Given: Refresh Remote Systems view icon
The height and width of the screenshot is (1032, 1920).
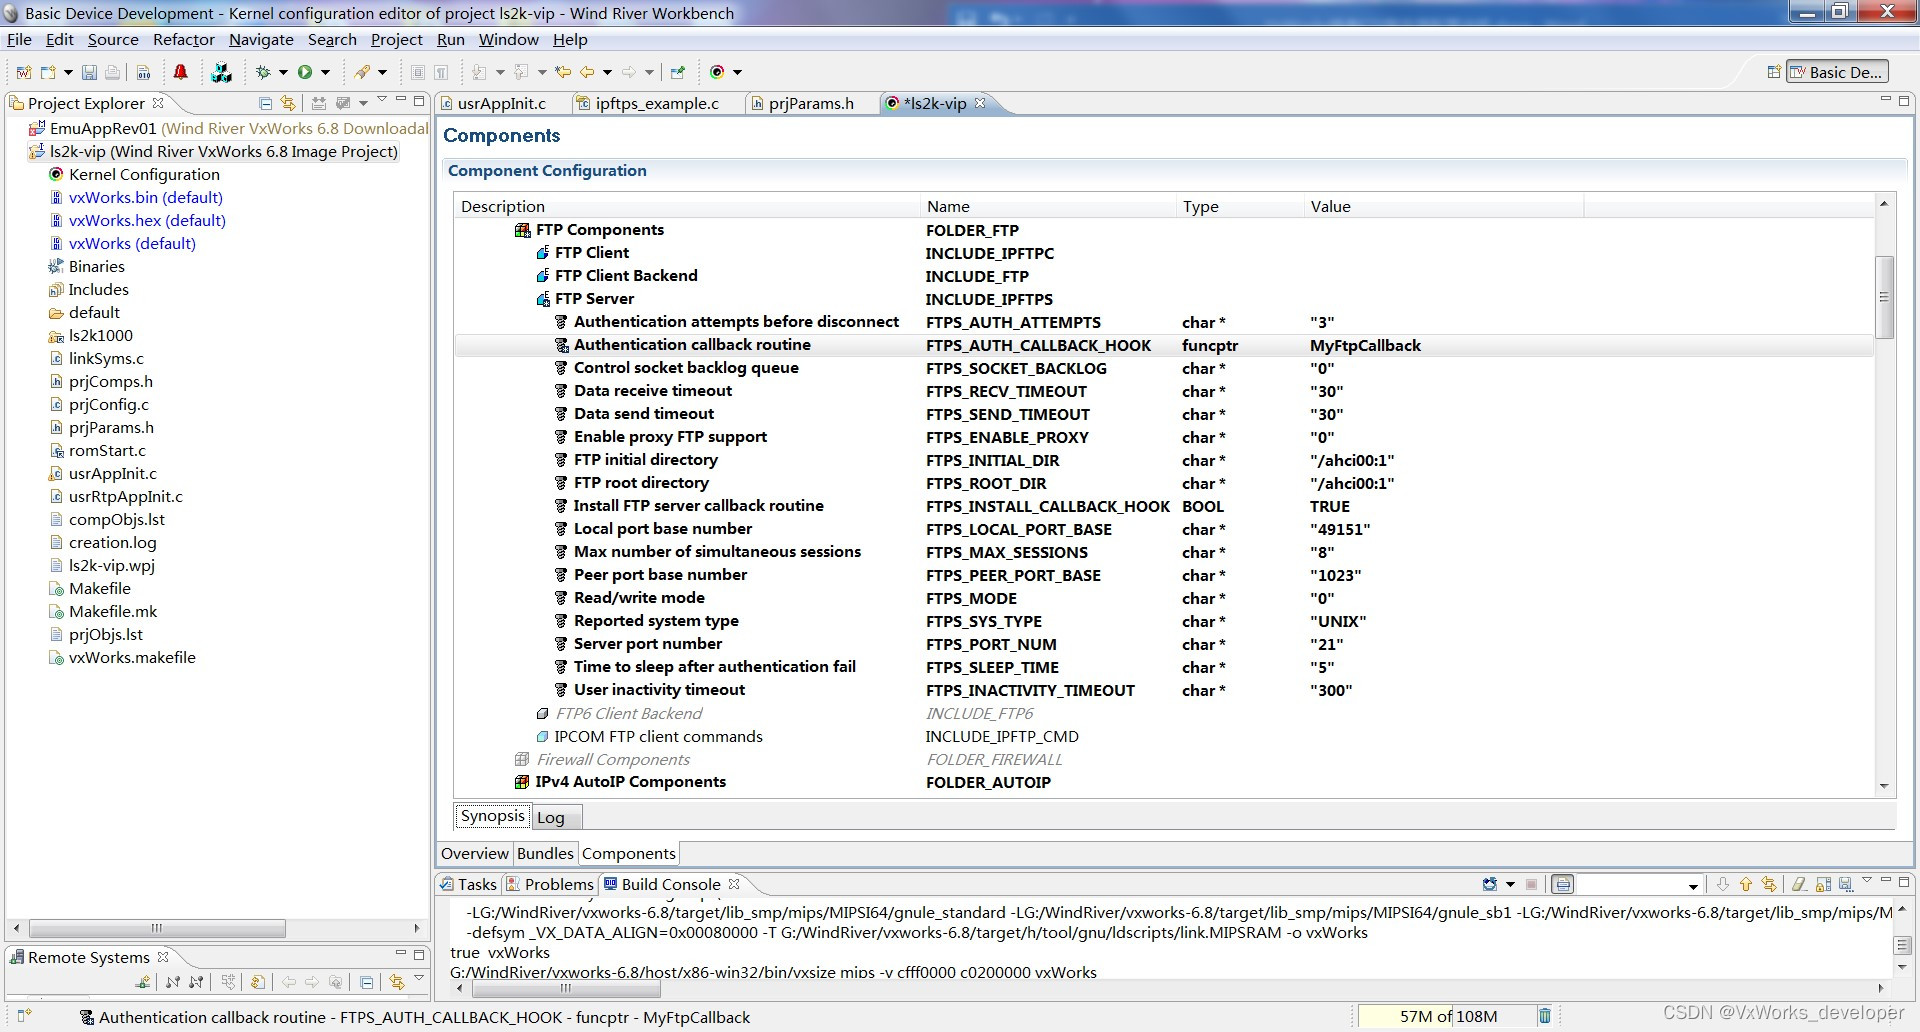Looking at the screenshot, I should 258,982.
